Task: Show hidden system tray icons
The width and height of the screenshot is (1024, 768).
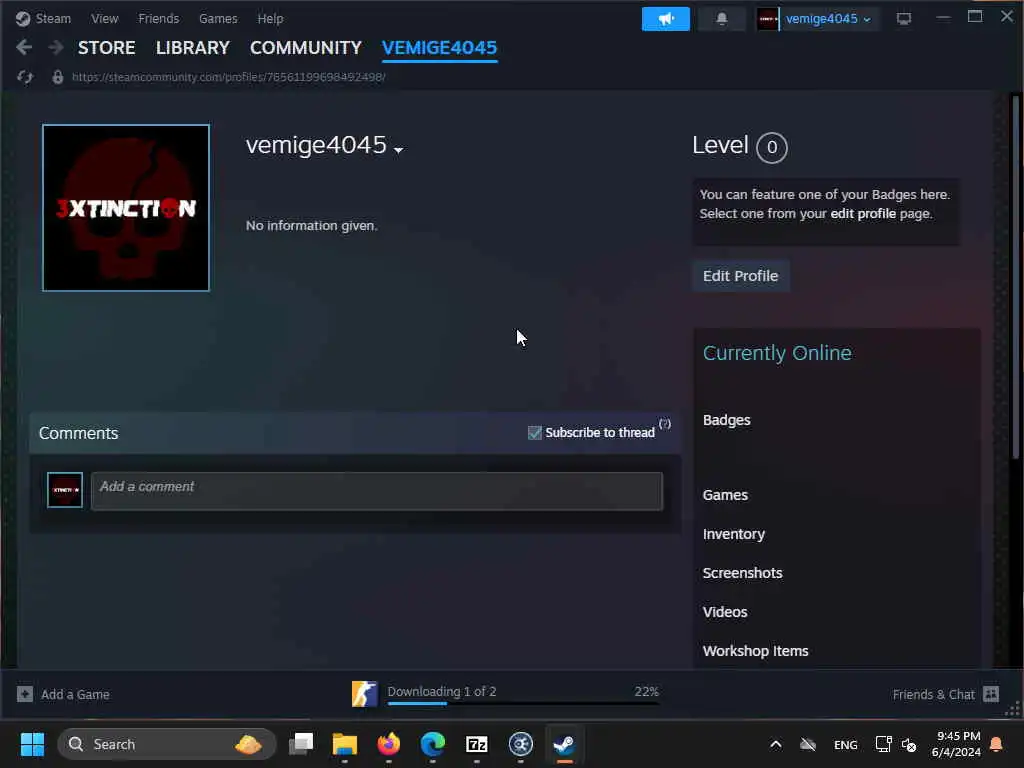Action: pyautogui.click(x=775, y=744)
